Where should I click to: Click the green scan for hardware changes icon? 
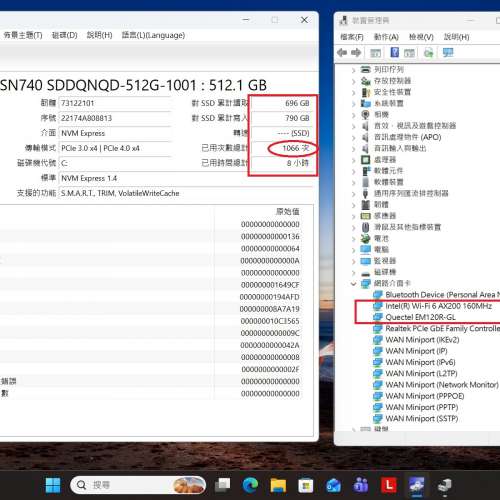click(429, 53)
